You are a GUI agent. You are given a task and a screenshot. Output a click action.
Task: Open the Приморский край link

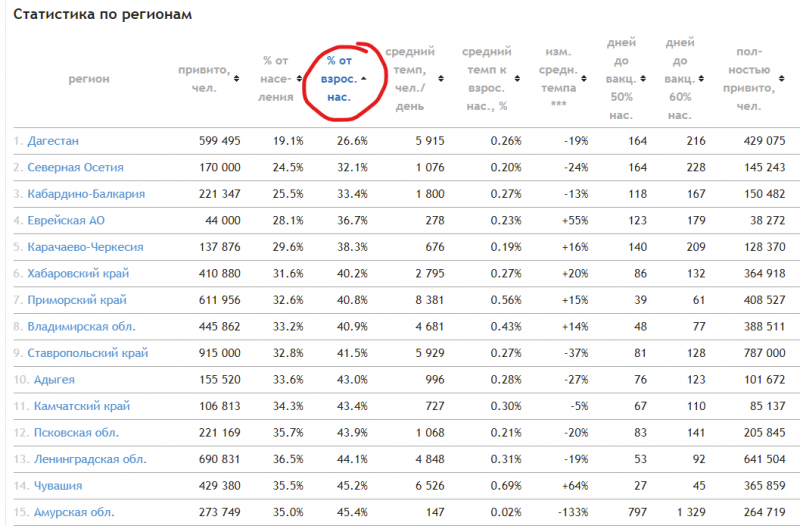point(77,300)
